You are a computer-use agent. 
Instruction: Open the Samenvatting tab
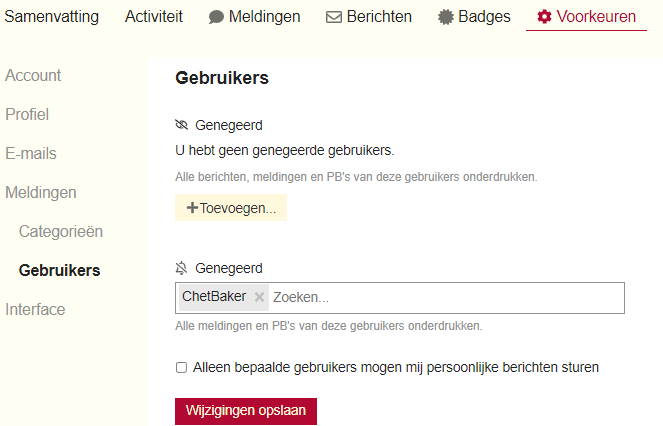click(52, 17)
